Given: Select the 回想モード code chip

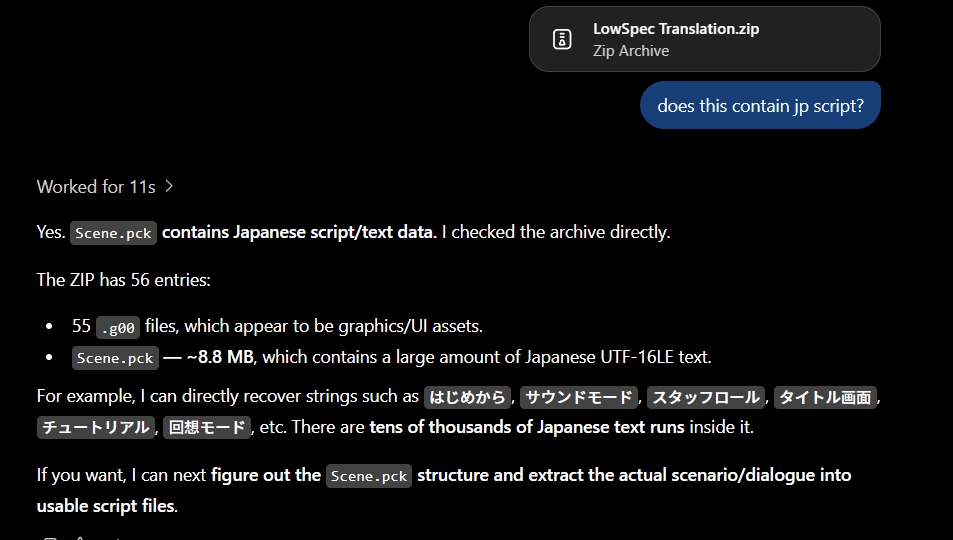Looking at the screenshot, I should tap(207, 428).
